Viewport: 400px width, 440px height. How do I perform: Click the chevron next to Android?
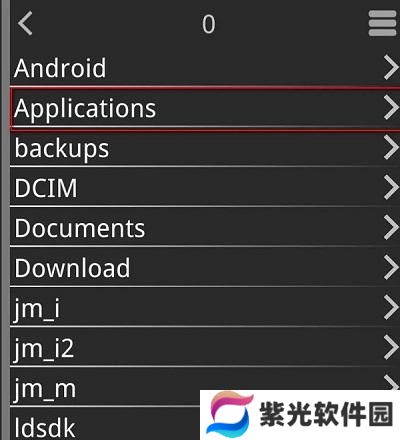391,68
